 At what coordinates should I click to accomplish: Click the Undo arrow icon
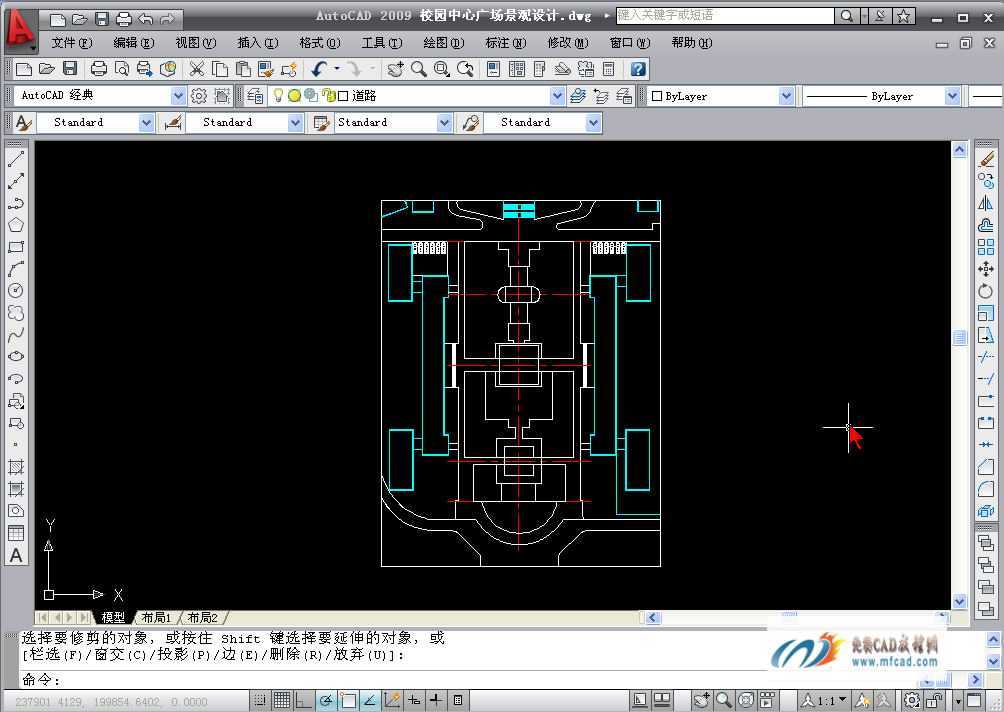coord(319,69)
